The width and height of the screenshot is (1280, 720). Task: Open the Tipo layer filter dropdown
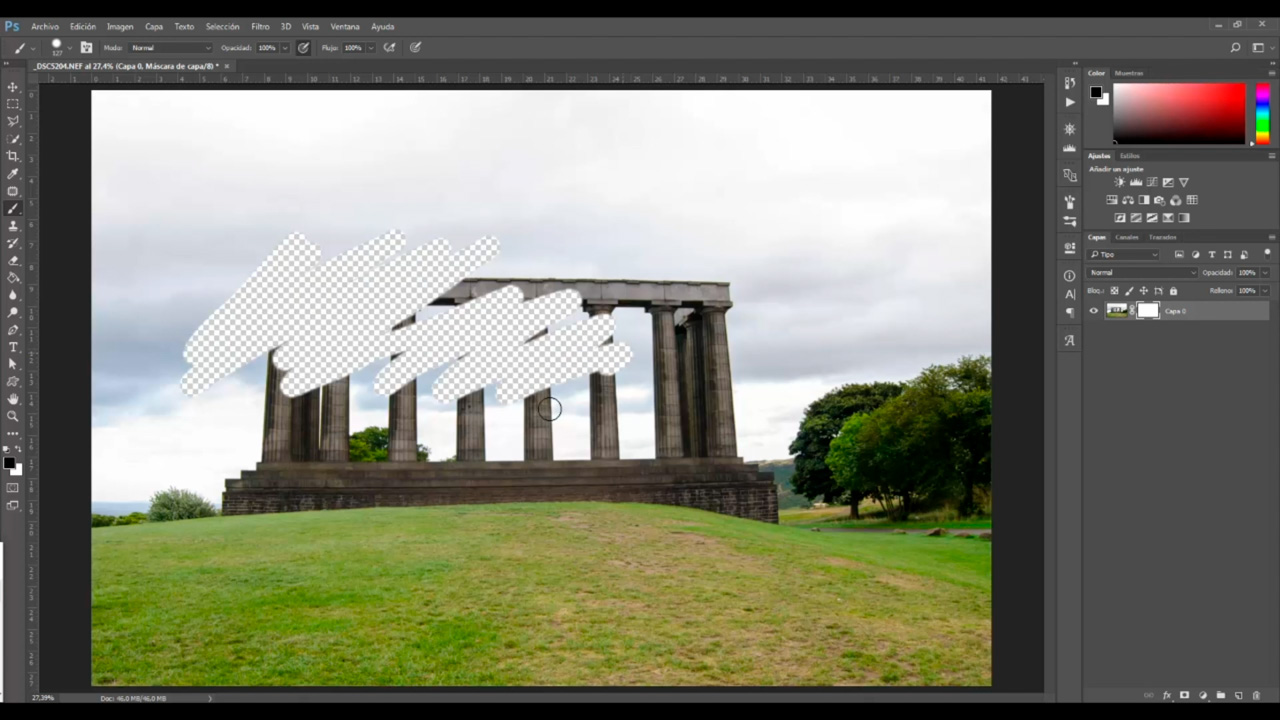tap(1123, 254)
